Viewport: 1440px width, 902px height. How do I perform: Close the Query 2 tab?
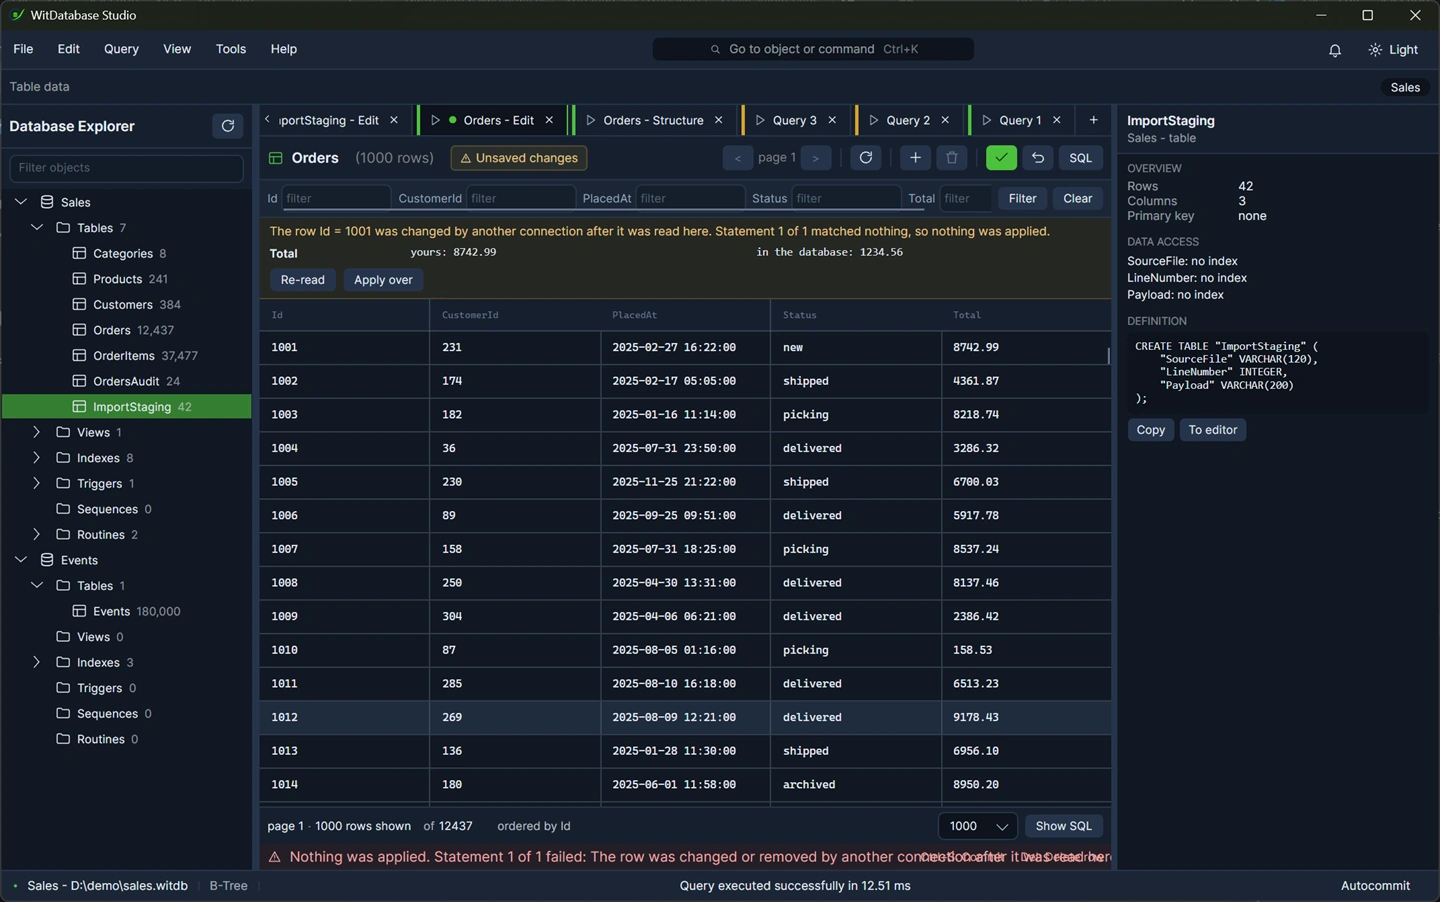click(945, 120)
